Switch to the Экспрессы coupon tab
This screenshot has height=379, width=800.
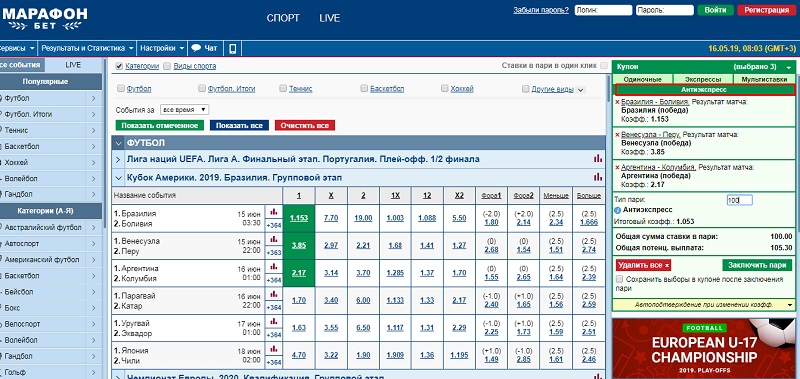coord(703,80)
